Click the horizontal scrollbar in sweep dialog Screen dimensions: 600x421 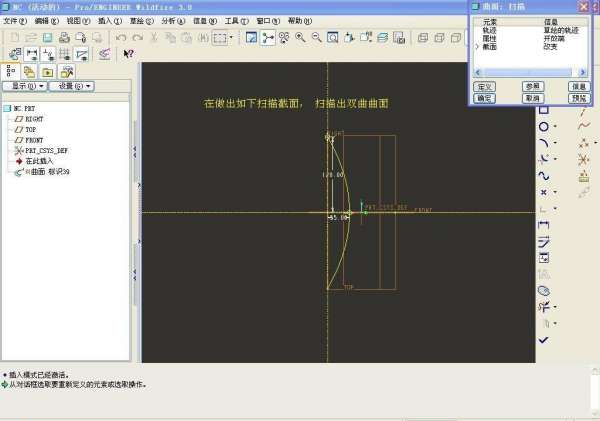(x=530, y=72)
